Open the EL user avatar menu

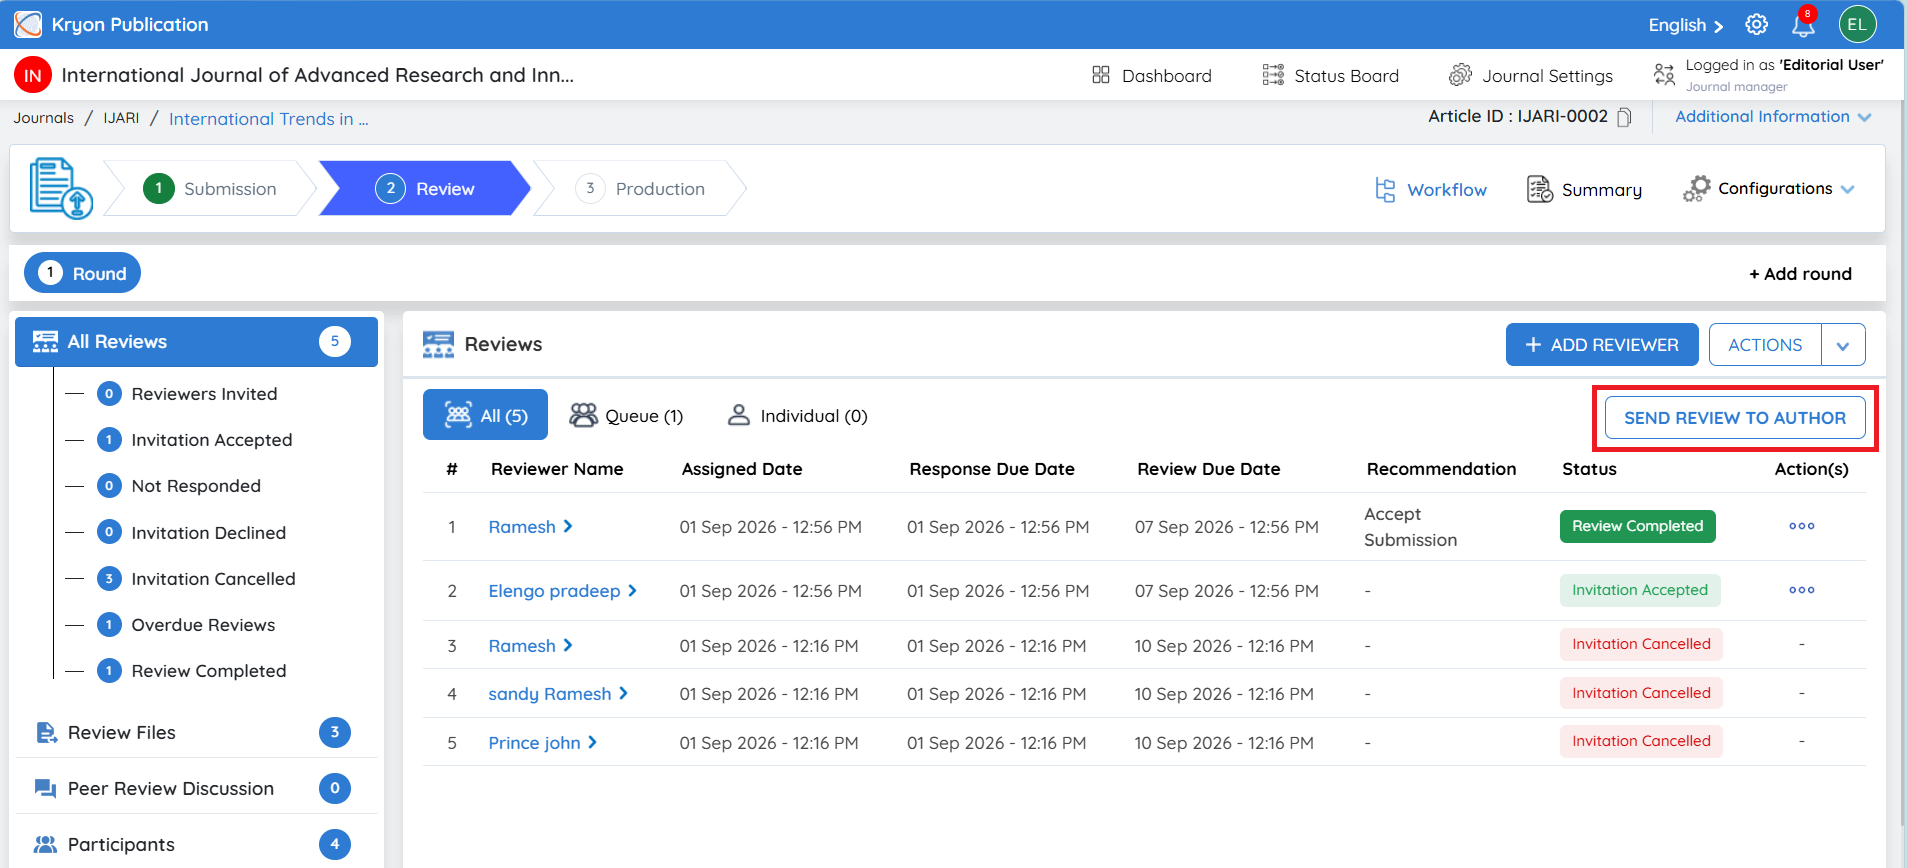pos(1857,24)
